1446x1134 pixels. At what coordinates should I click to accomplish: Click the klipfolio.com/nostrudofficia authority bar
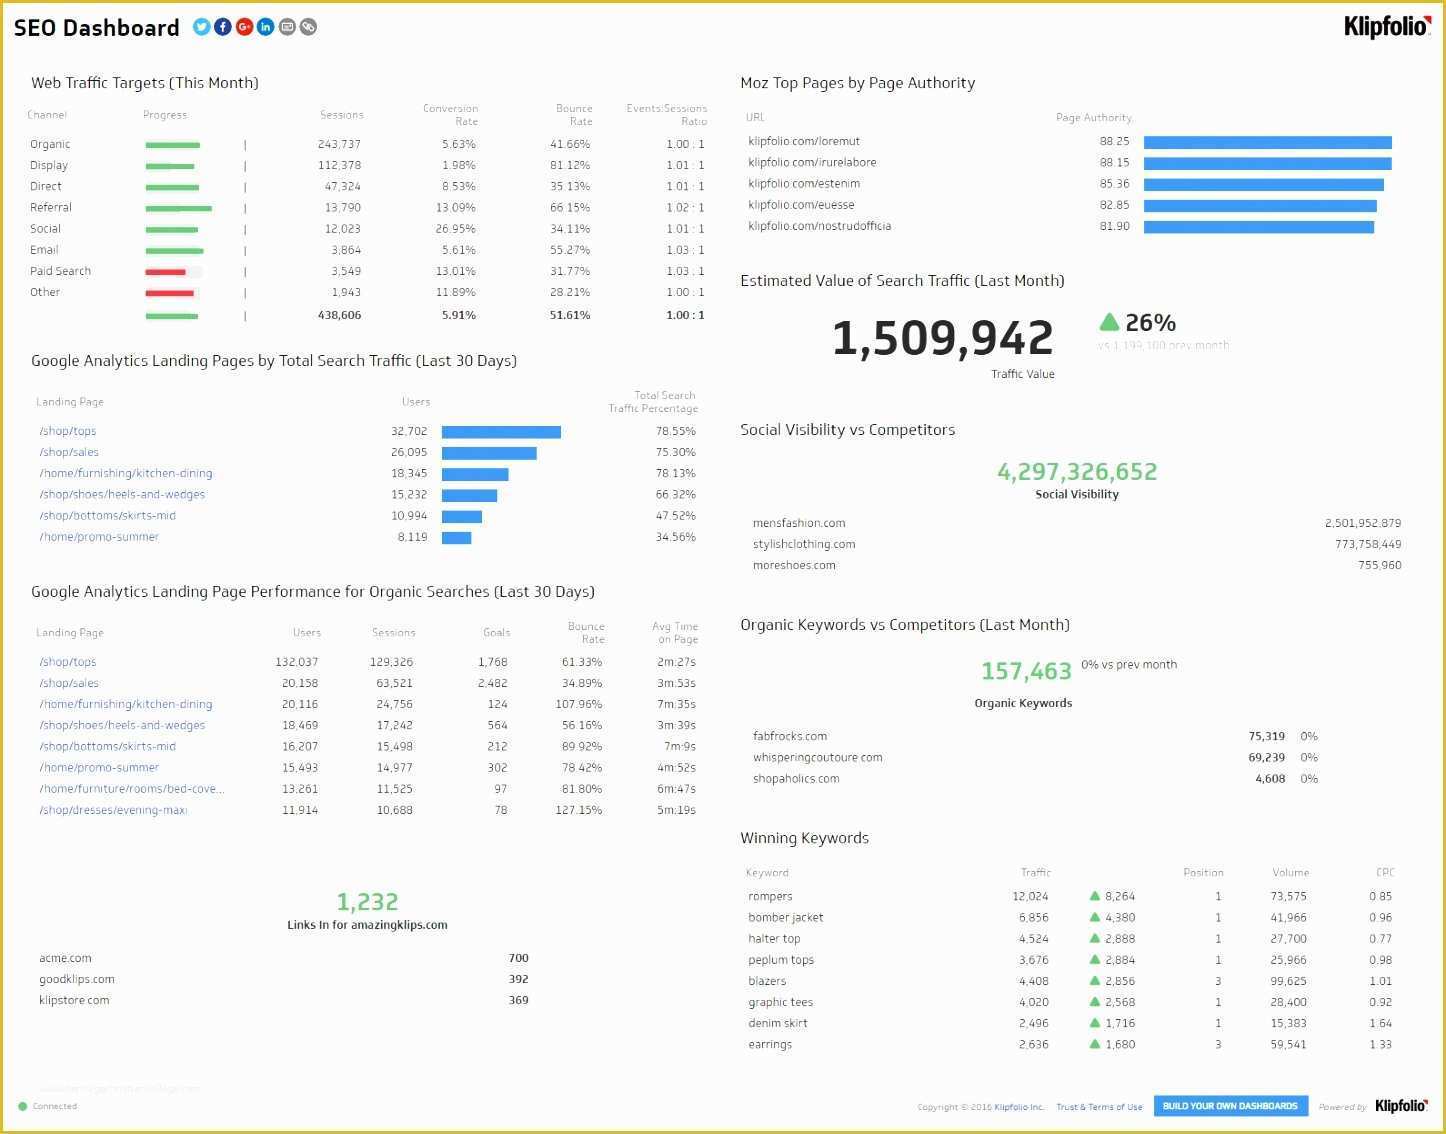coord(1259,227)
